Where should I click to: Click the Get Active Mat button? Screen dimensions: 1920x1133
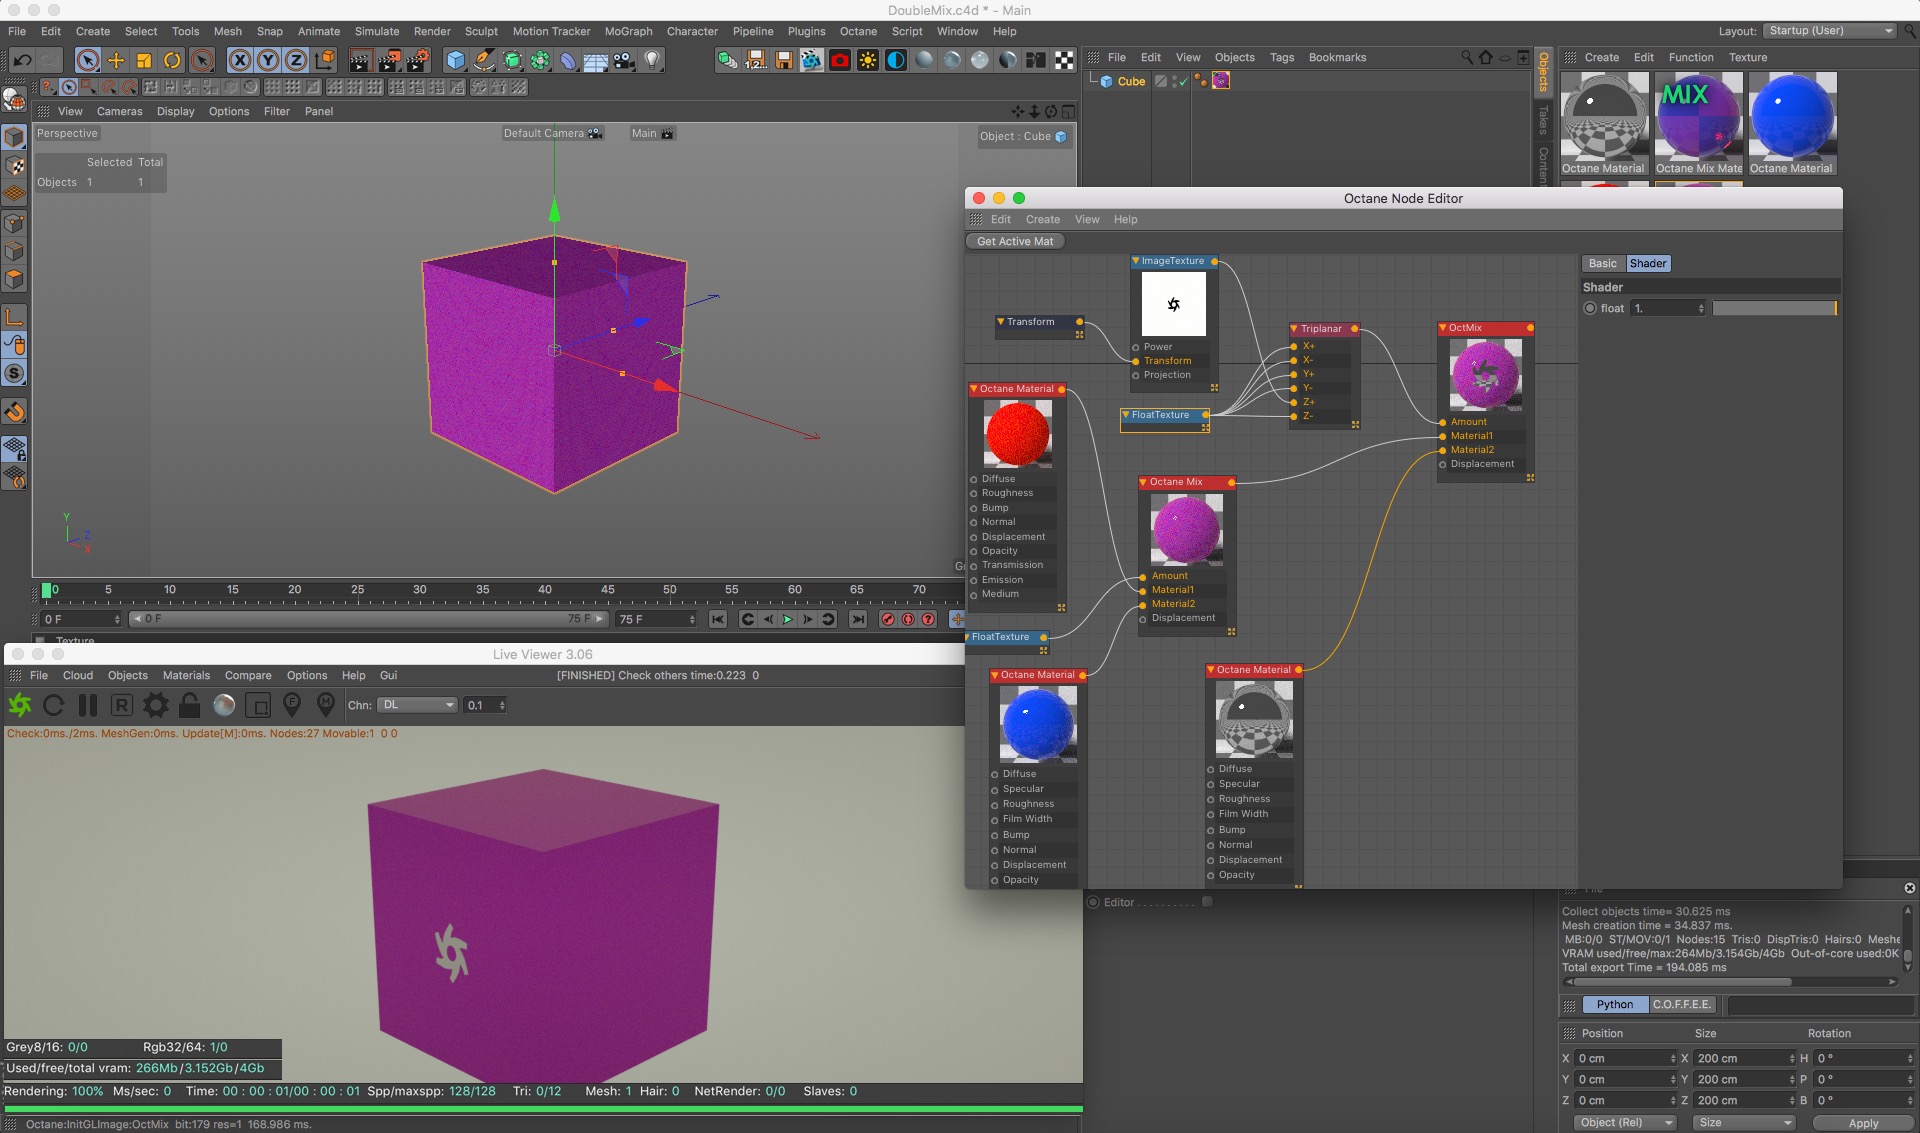coord(1014,242)
